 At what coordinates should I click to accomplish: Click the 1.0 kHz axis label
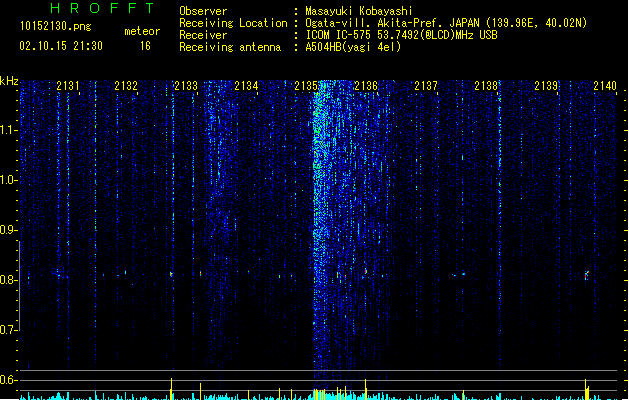8,180
